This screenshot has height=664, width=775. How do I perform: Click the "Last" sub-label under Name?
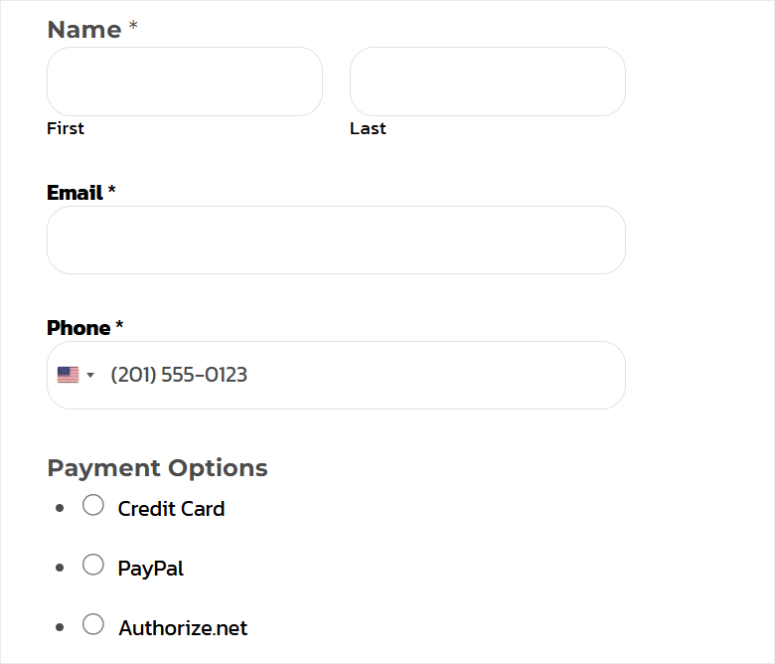tap(368, 129)
